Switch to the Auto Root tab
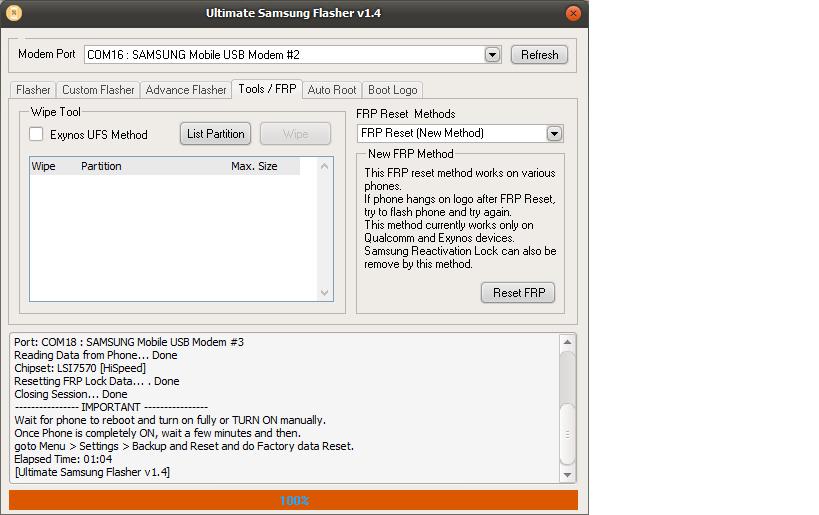 [x=332, y=90]
